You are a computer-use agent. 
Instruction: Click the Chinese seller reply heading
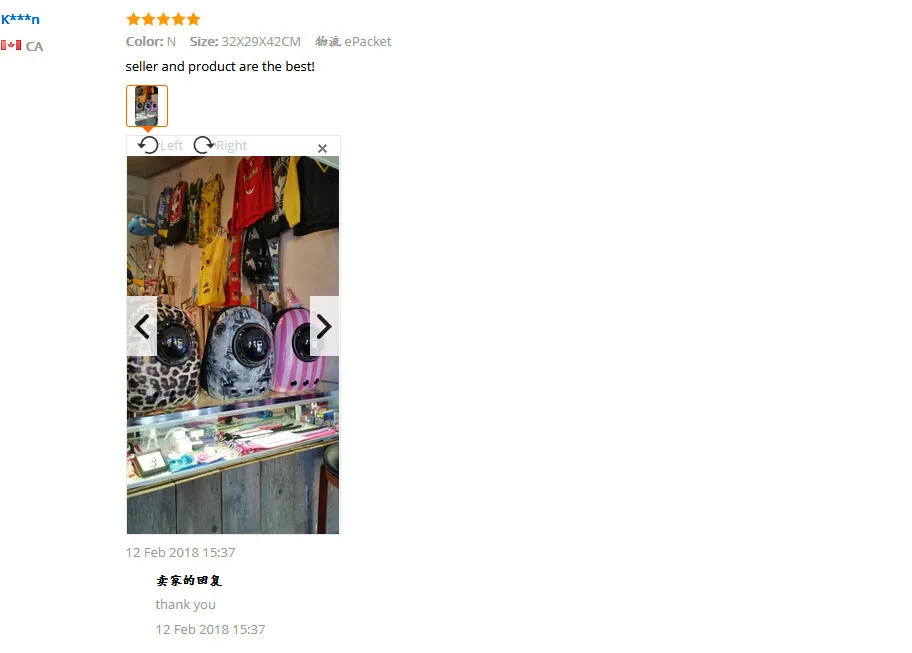(189, 580)
